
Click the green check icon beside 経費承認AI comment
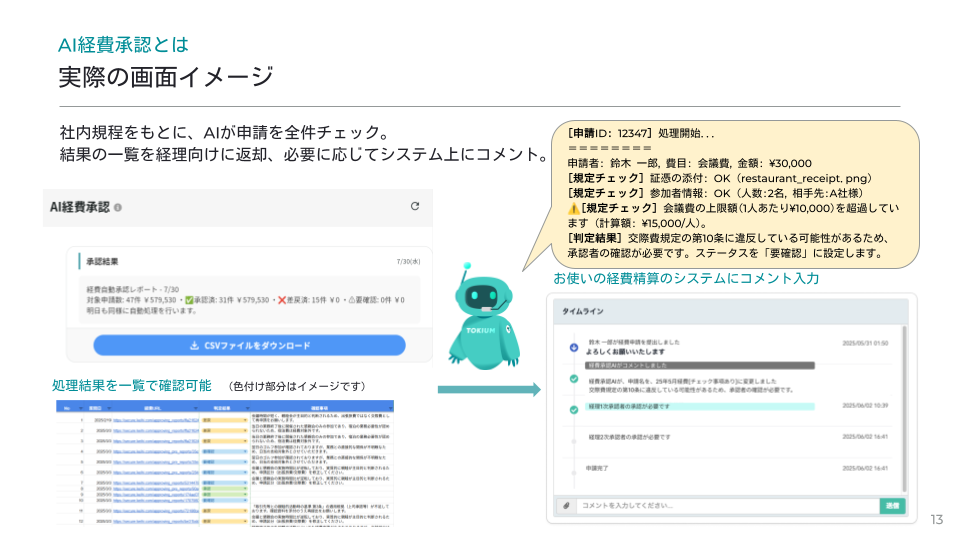tap(573, 379)
